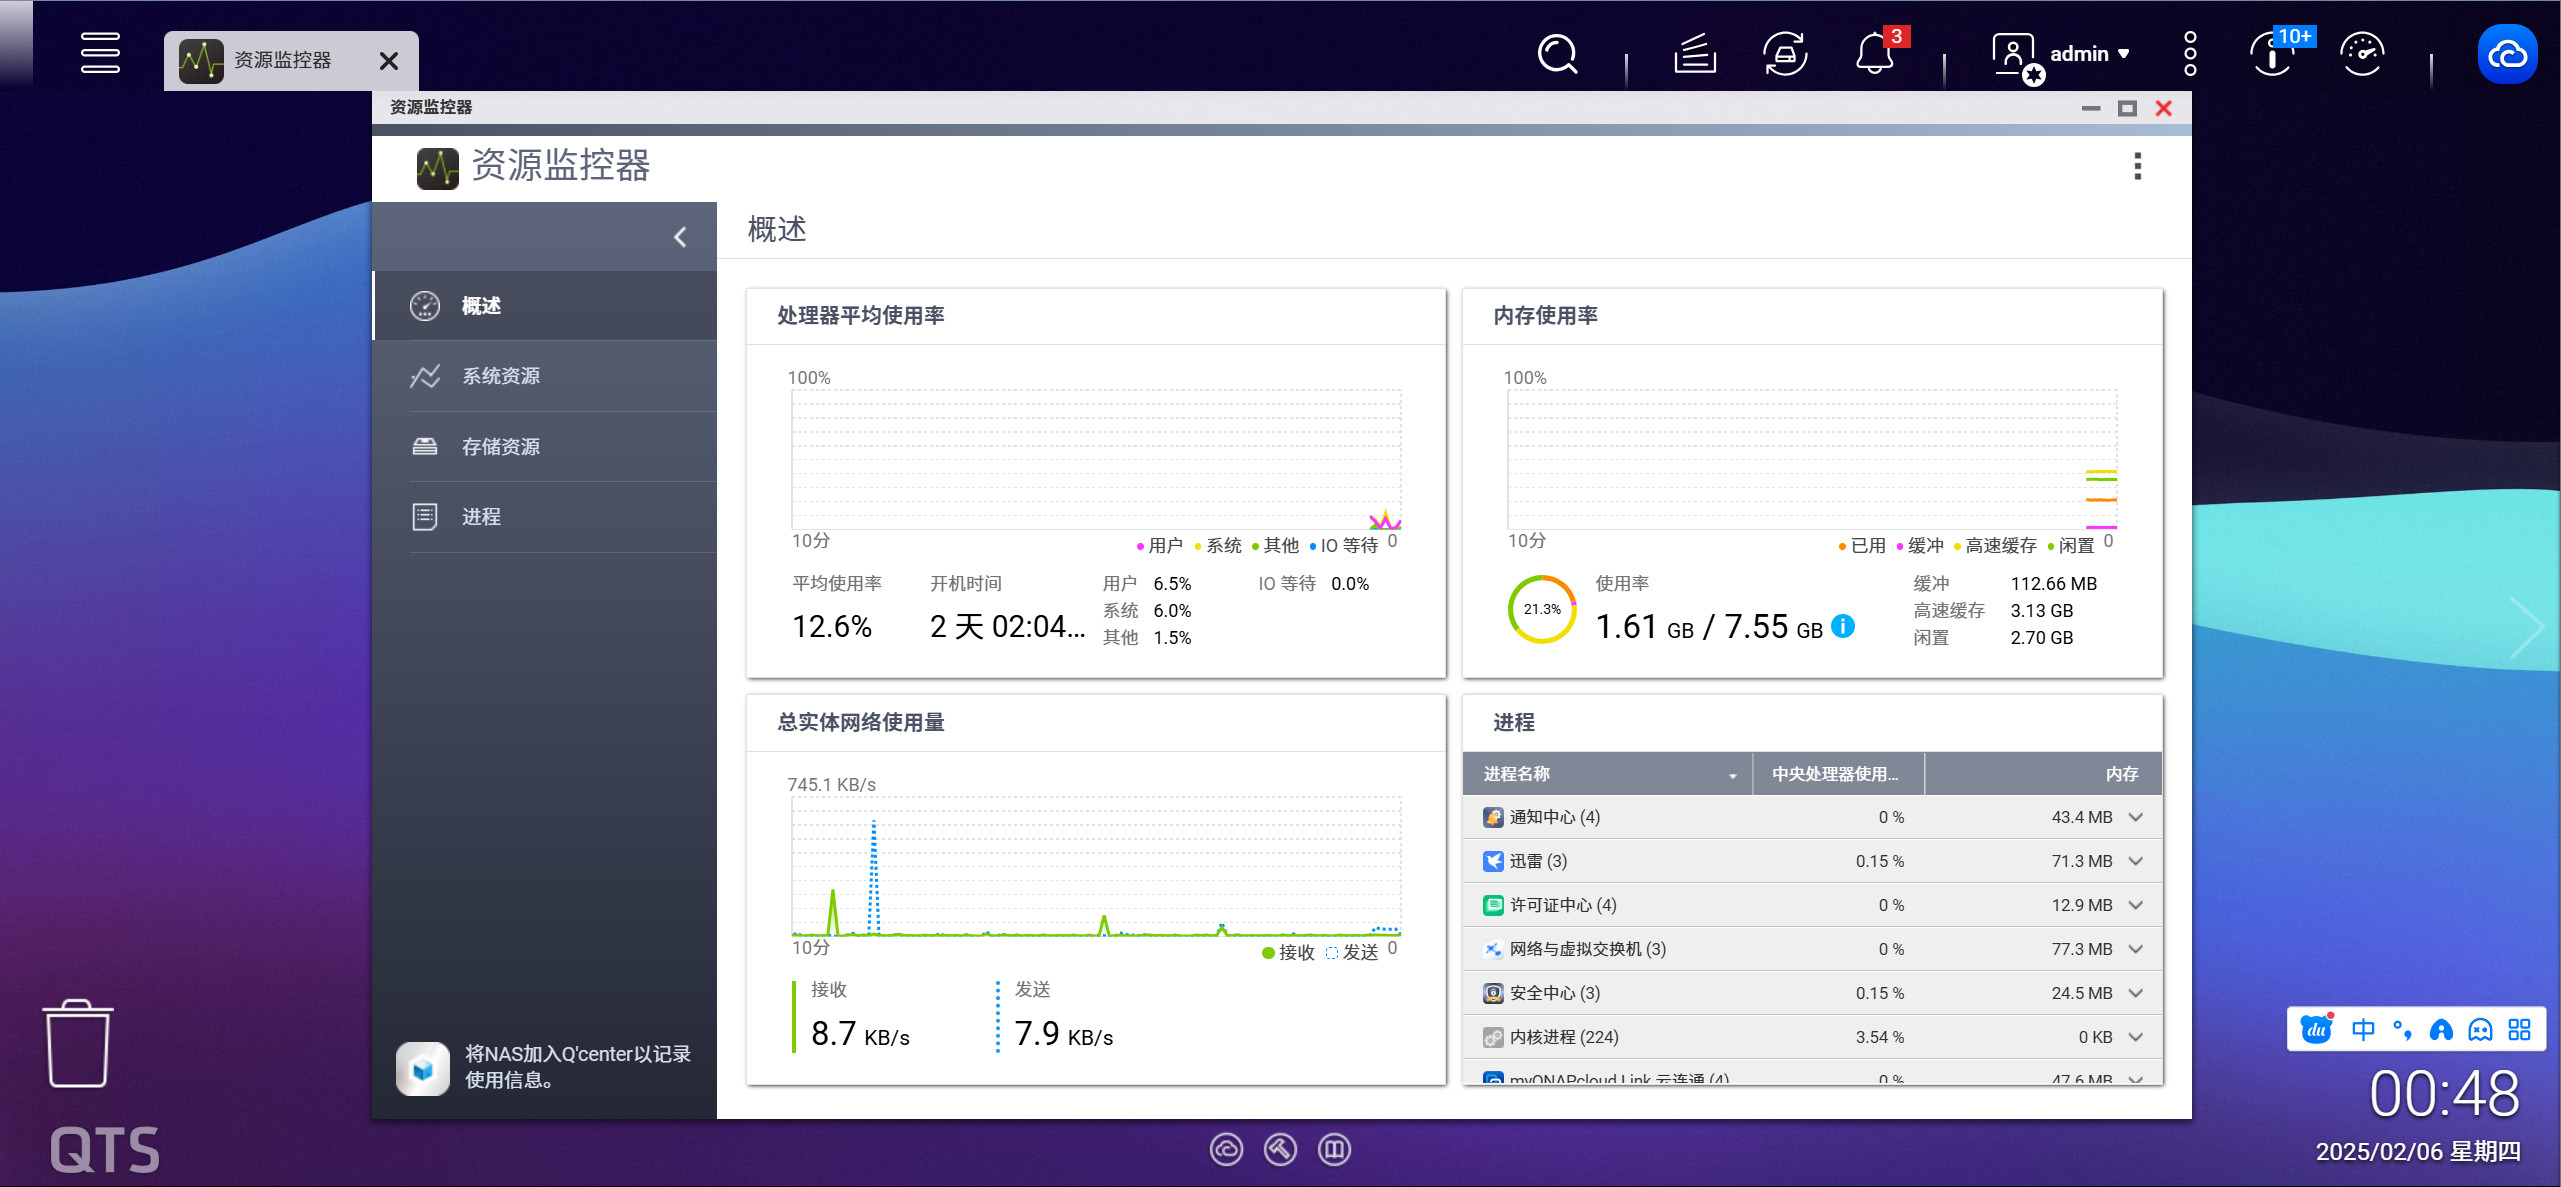Expand the 通知中心 process row
Viewport: 2561px width, 1187px height.
pyautogui.click(x=2136, y=817)
